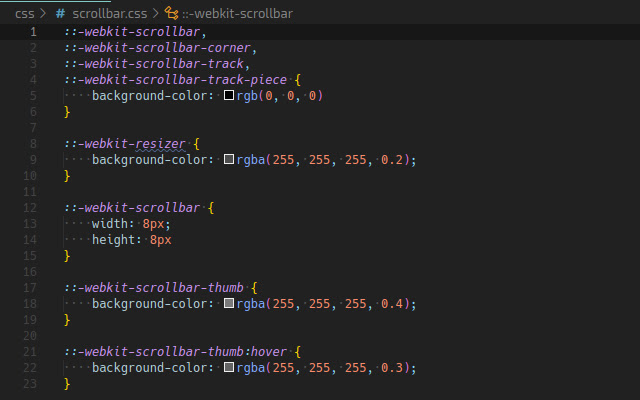640x400 pixels.
Task: Click the scrollbar.css breadcrumb item
Action: coord(109,13)
